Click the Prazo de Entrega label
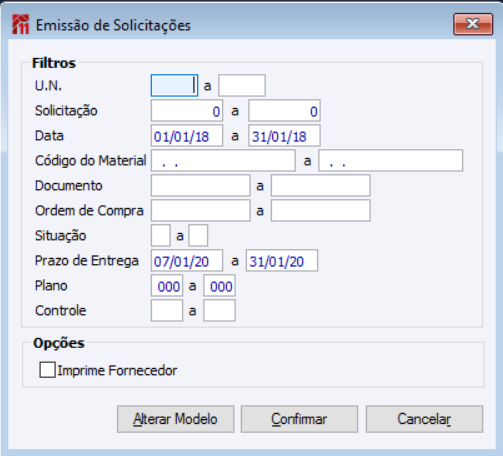Screen dimensions: 503x456 [x=87, y=261]
